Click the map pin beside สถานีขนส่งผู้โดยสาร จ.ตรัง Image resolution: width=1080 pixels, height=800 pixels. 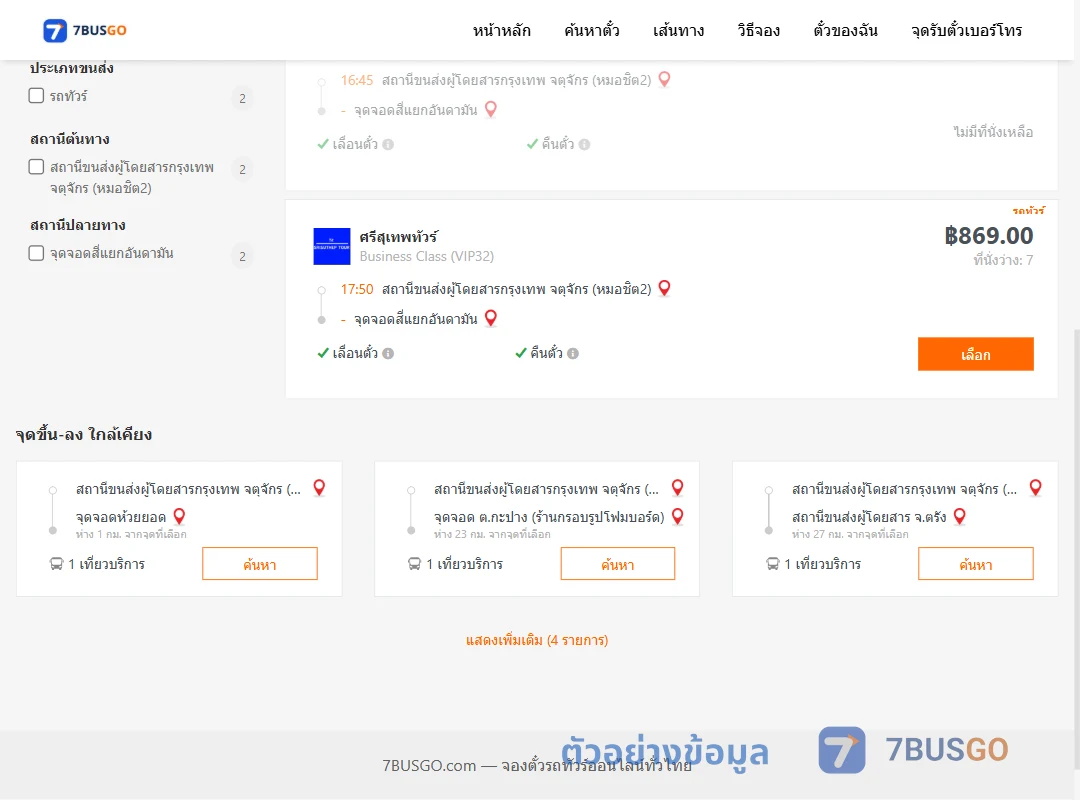click(959, 516)
